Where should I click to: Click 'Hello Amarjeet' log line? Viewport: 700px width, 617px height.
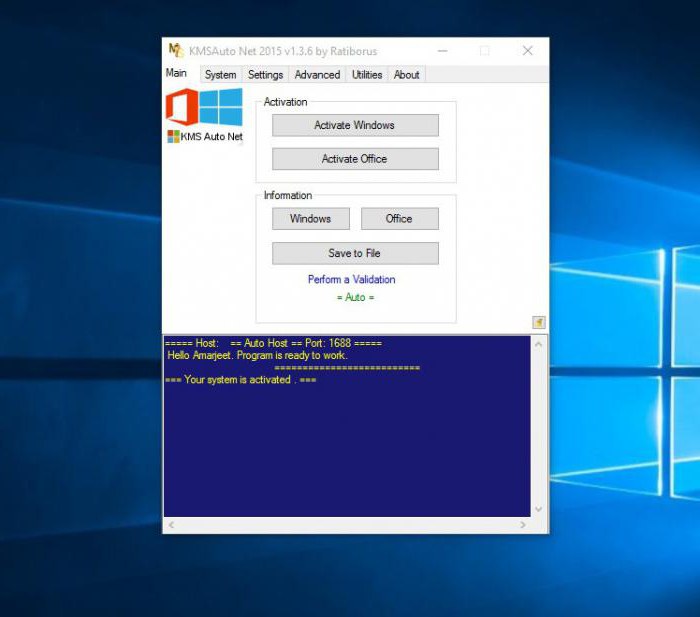257,355
